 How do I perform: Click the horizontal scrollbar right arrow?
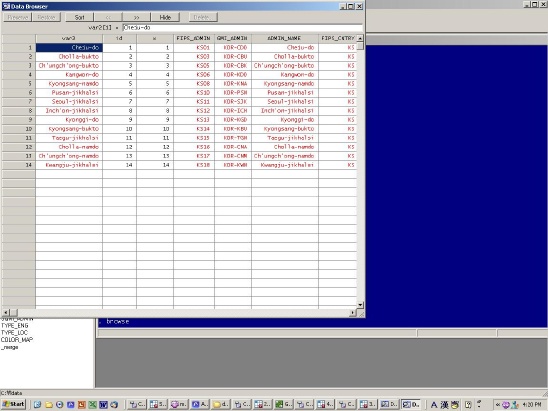(x=353, y=312)
